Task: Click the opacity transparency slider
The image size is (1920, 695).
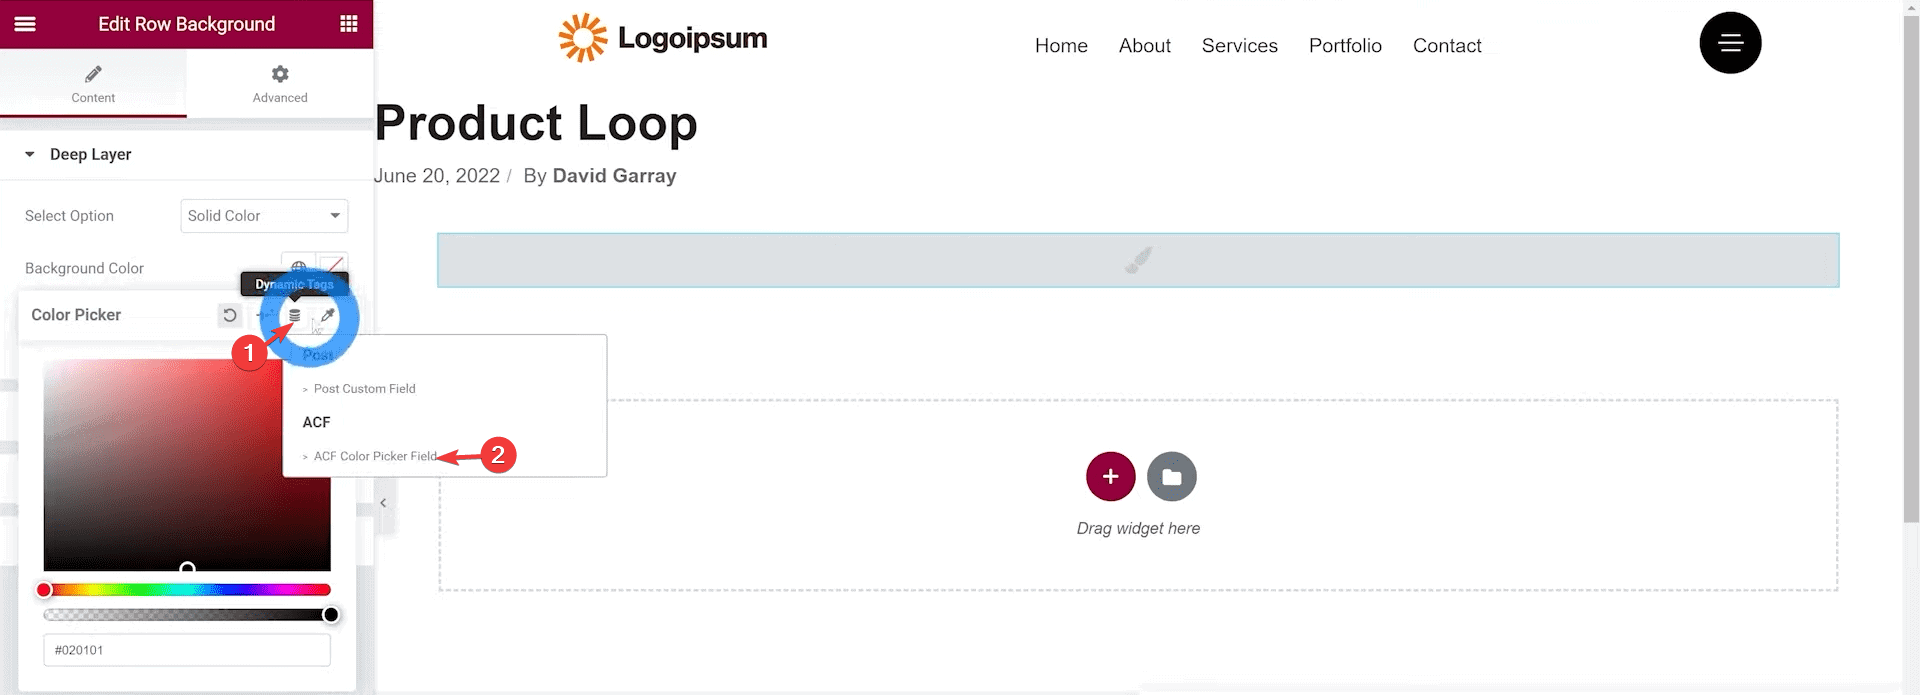Action: coord(187,615)
